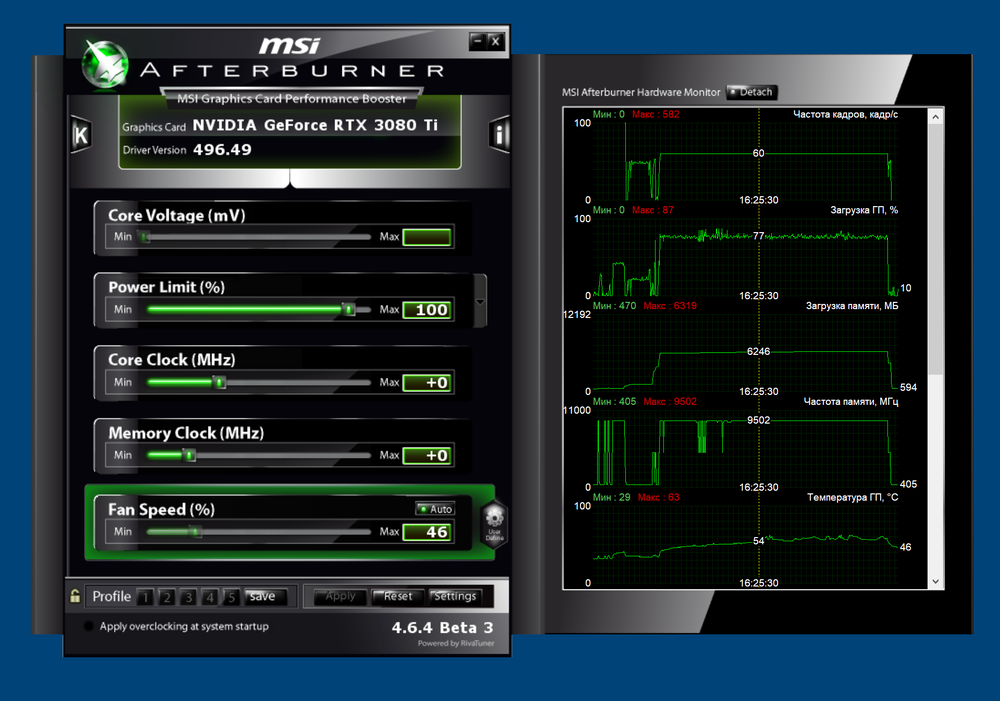Open the fan User Define gear icon

point(494,522)
